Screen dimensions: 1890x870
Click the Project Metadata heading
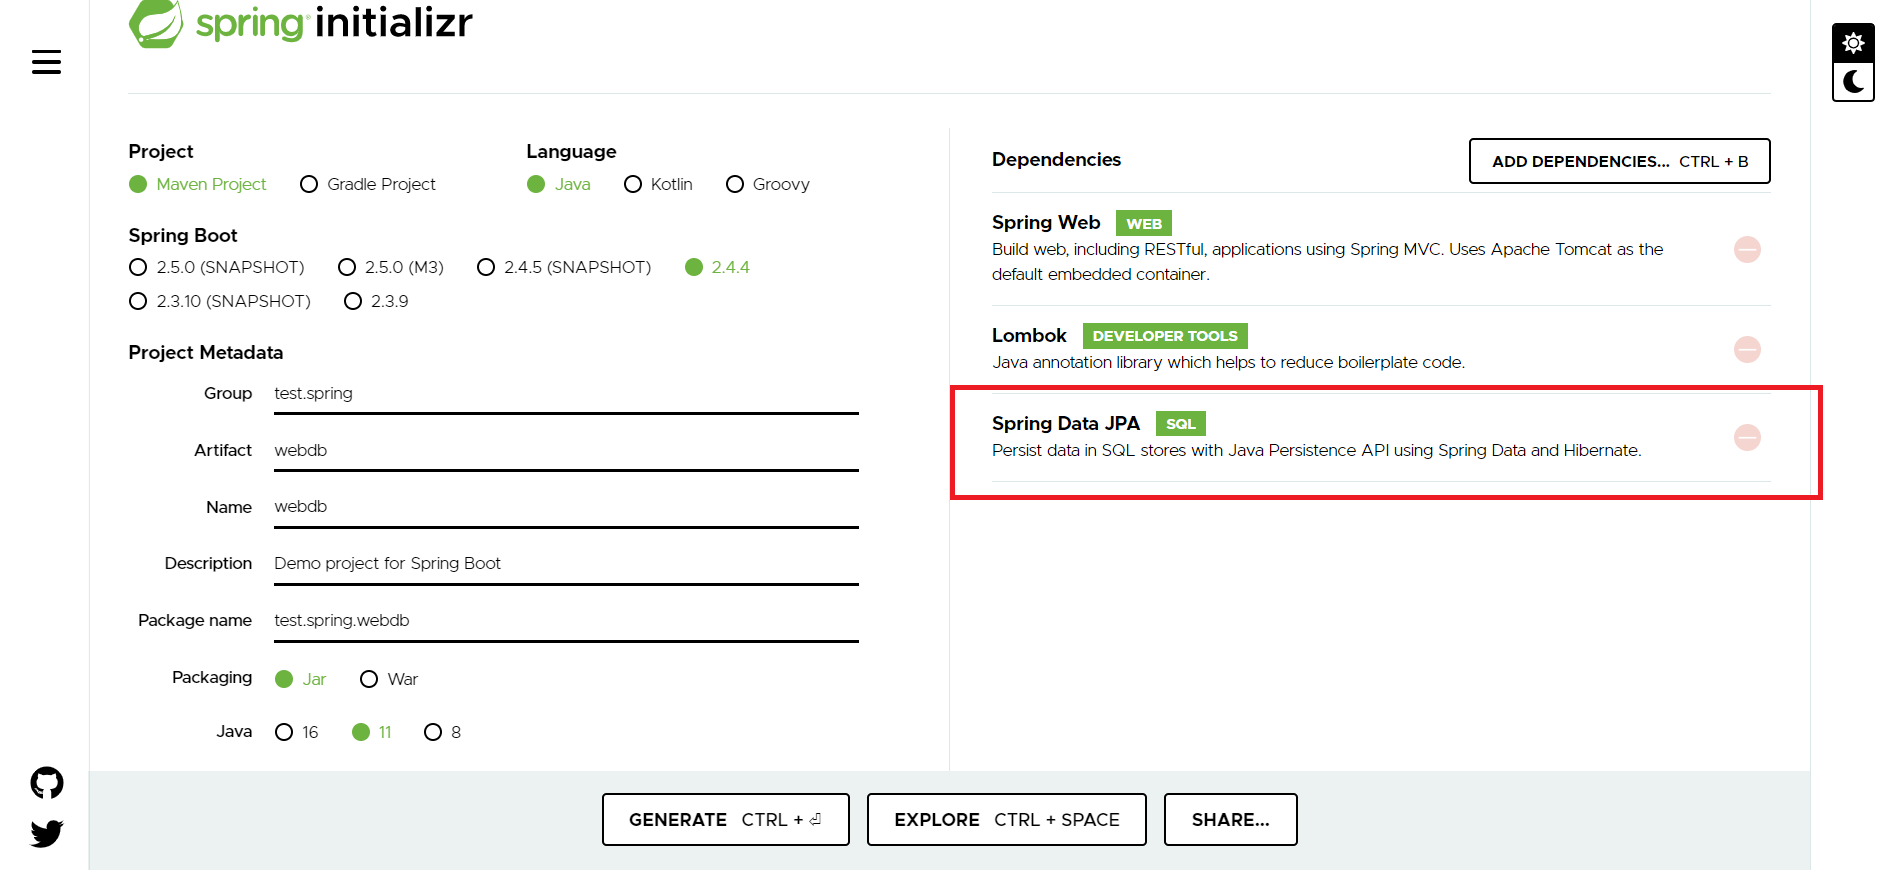[206, 352]
